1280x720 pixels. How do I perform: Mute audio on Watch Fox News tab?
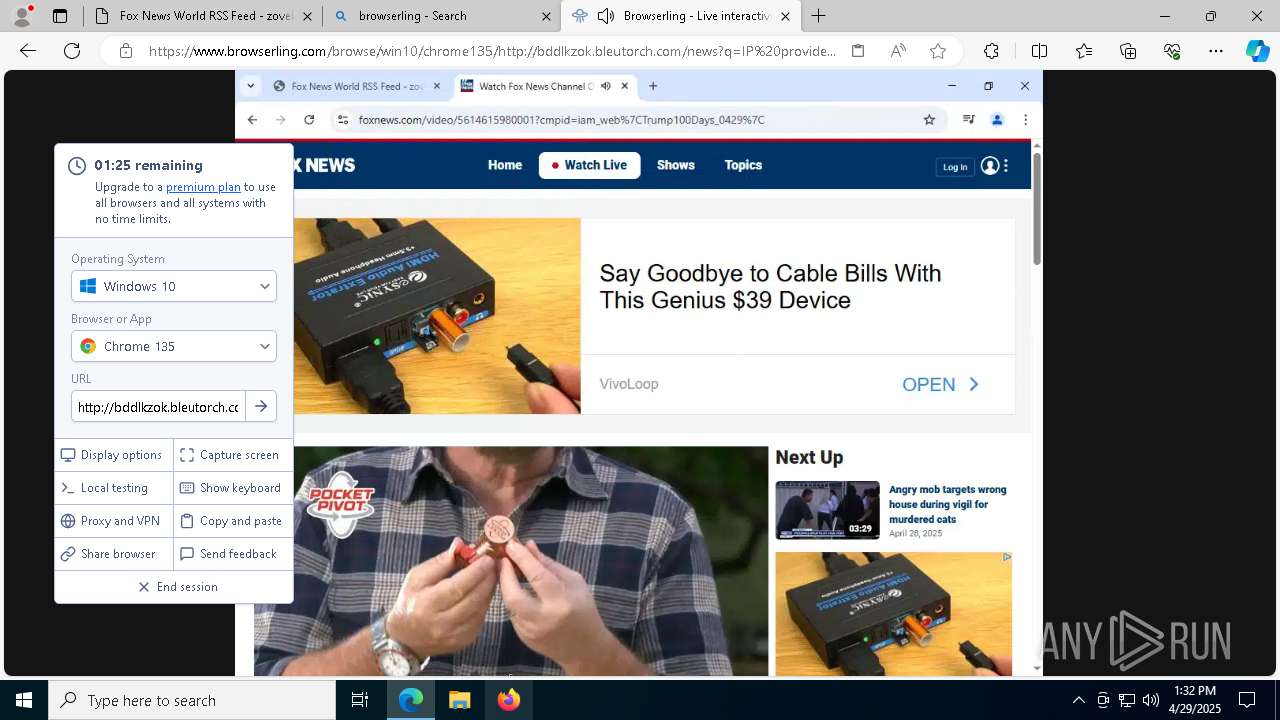(x=606, y=86)
